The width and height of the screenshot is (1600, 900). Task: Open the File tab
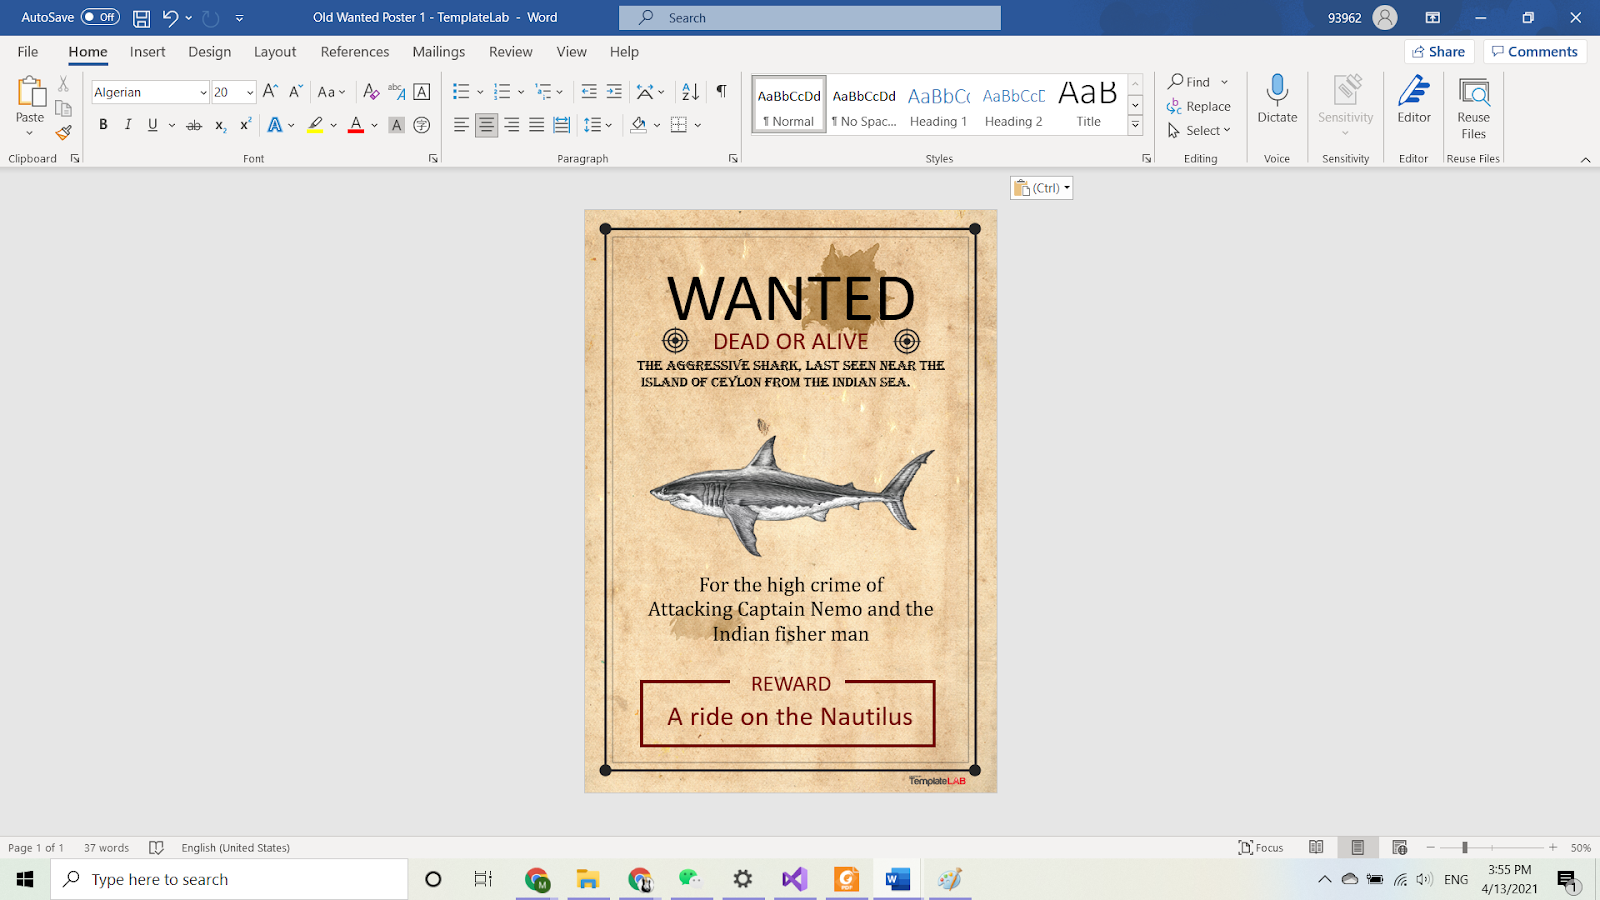pos(28,52)
